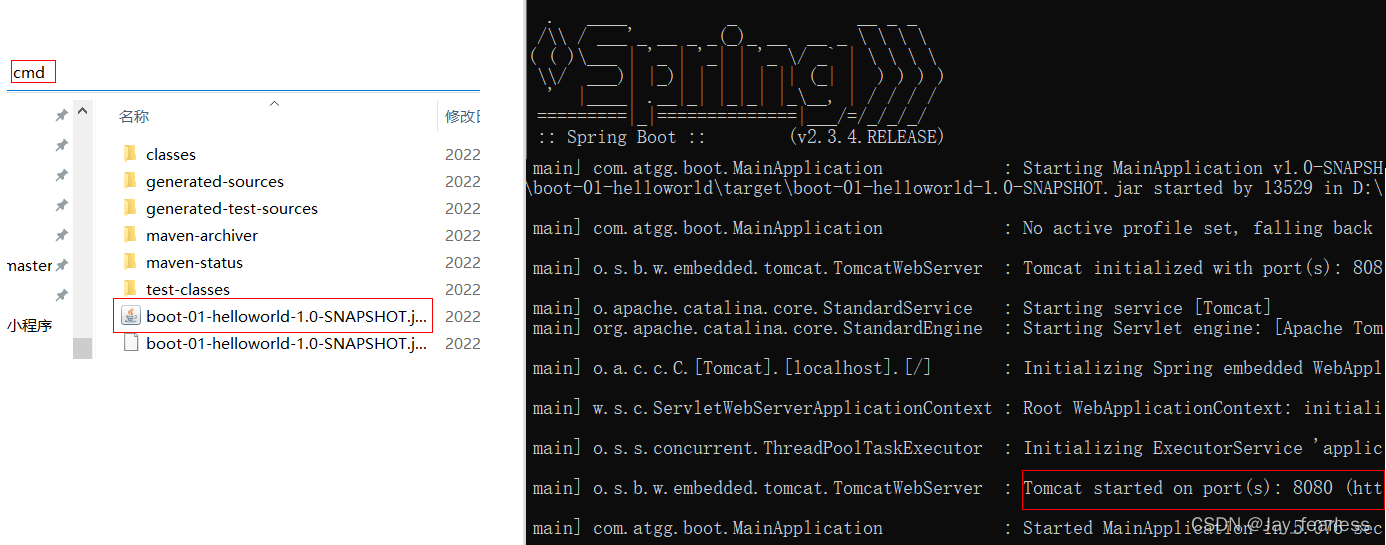Select the blank file icon of second boot-01-helloworld entry
1386x545 pixels.
(x=130, y=343)
